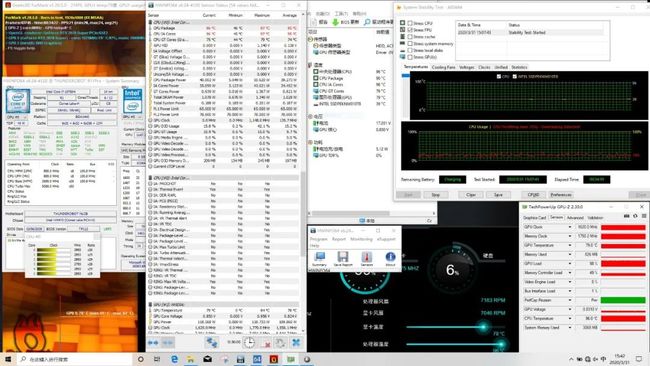650x366 pixels.
Task: Open CPU Temperature dropdown in GPU-Z
Action: [570, 318]
